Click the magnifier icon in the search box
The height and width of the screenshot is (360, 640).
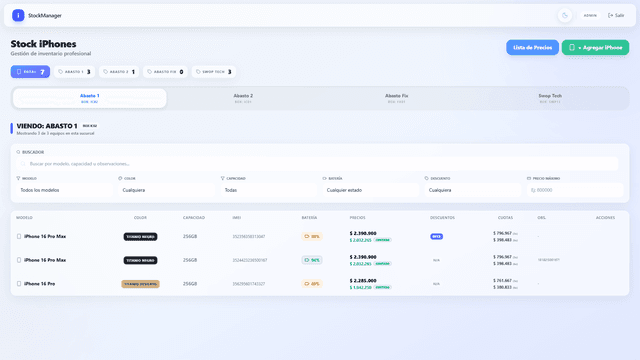pos(23,164)
